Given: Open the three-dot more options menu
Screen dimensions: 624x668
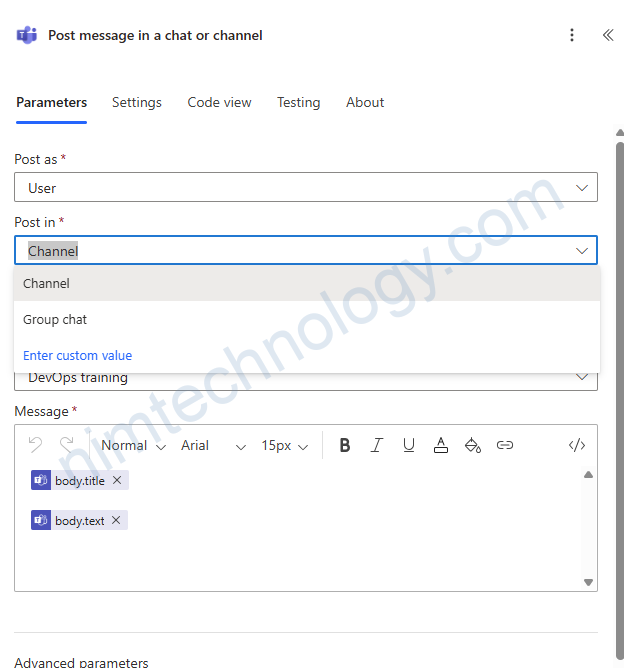Looking at the screenshot, I should [x=572, y=35].
